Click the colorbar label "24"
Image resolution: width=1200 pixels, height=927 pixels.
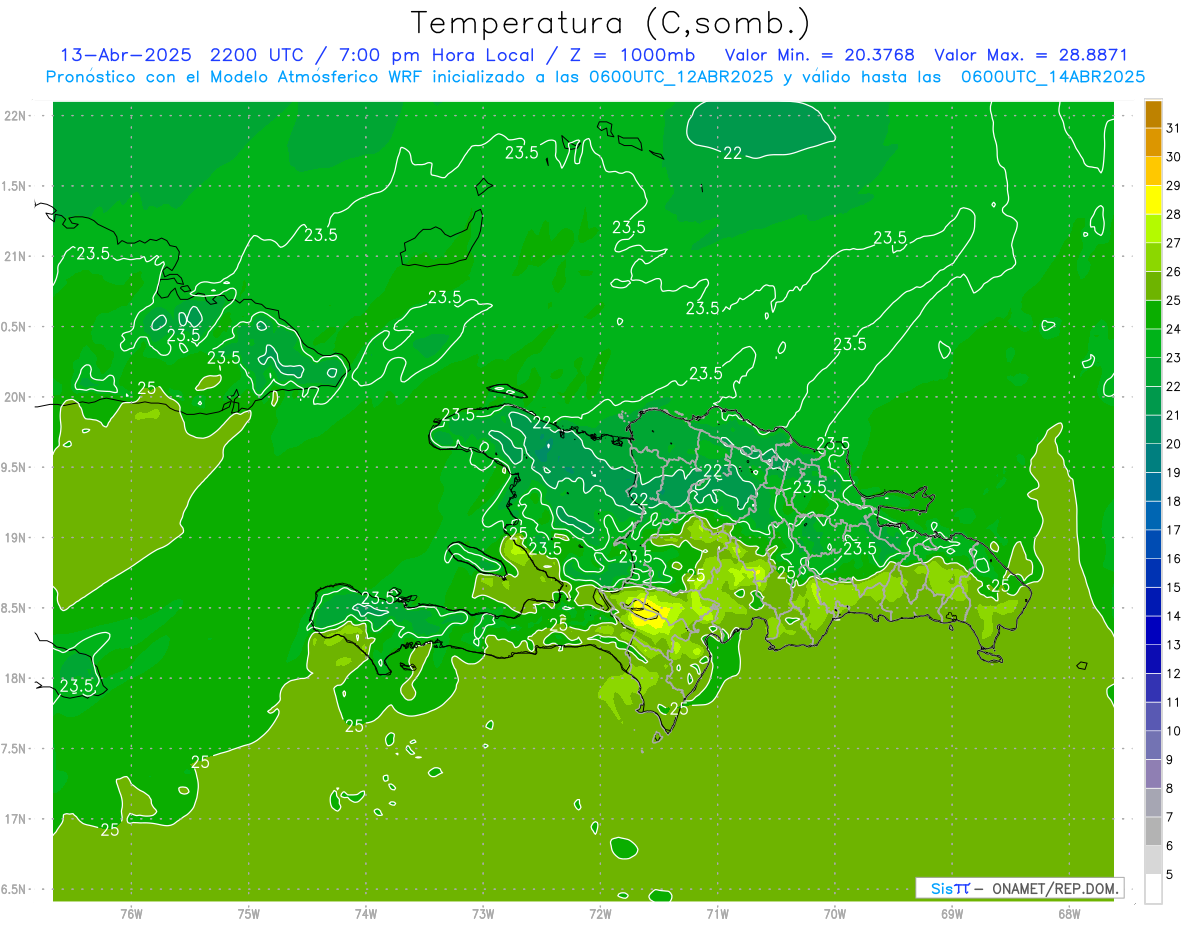[1173, 329]
